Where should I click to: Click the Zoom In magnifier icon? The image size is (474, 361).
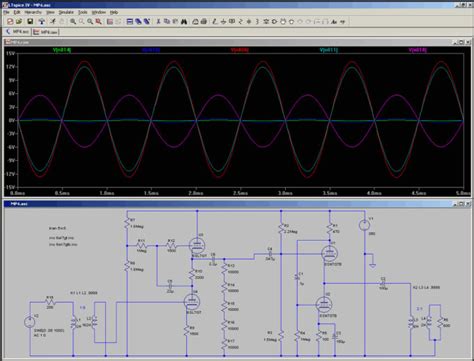(73, 22)
